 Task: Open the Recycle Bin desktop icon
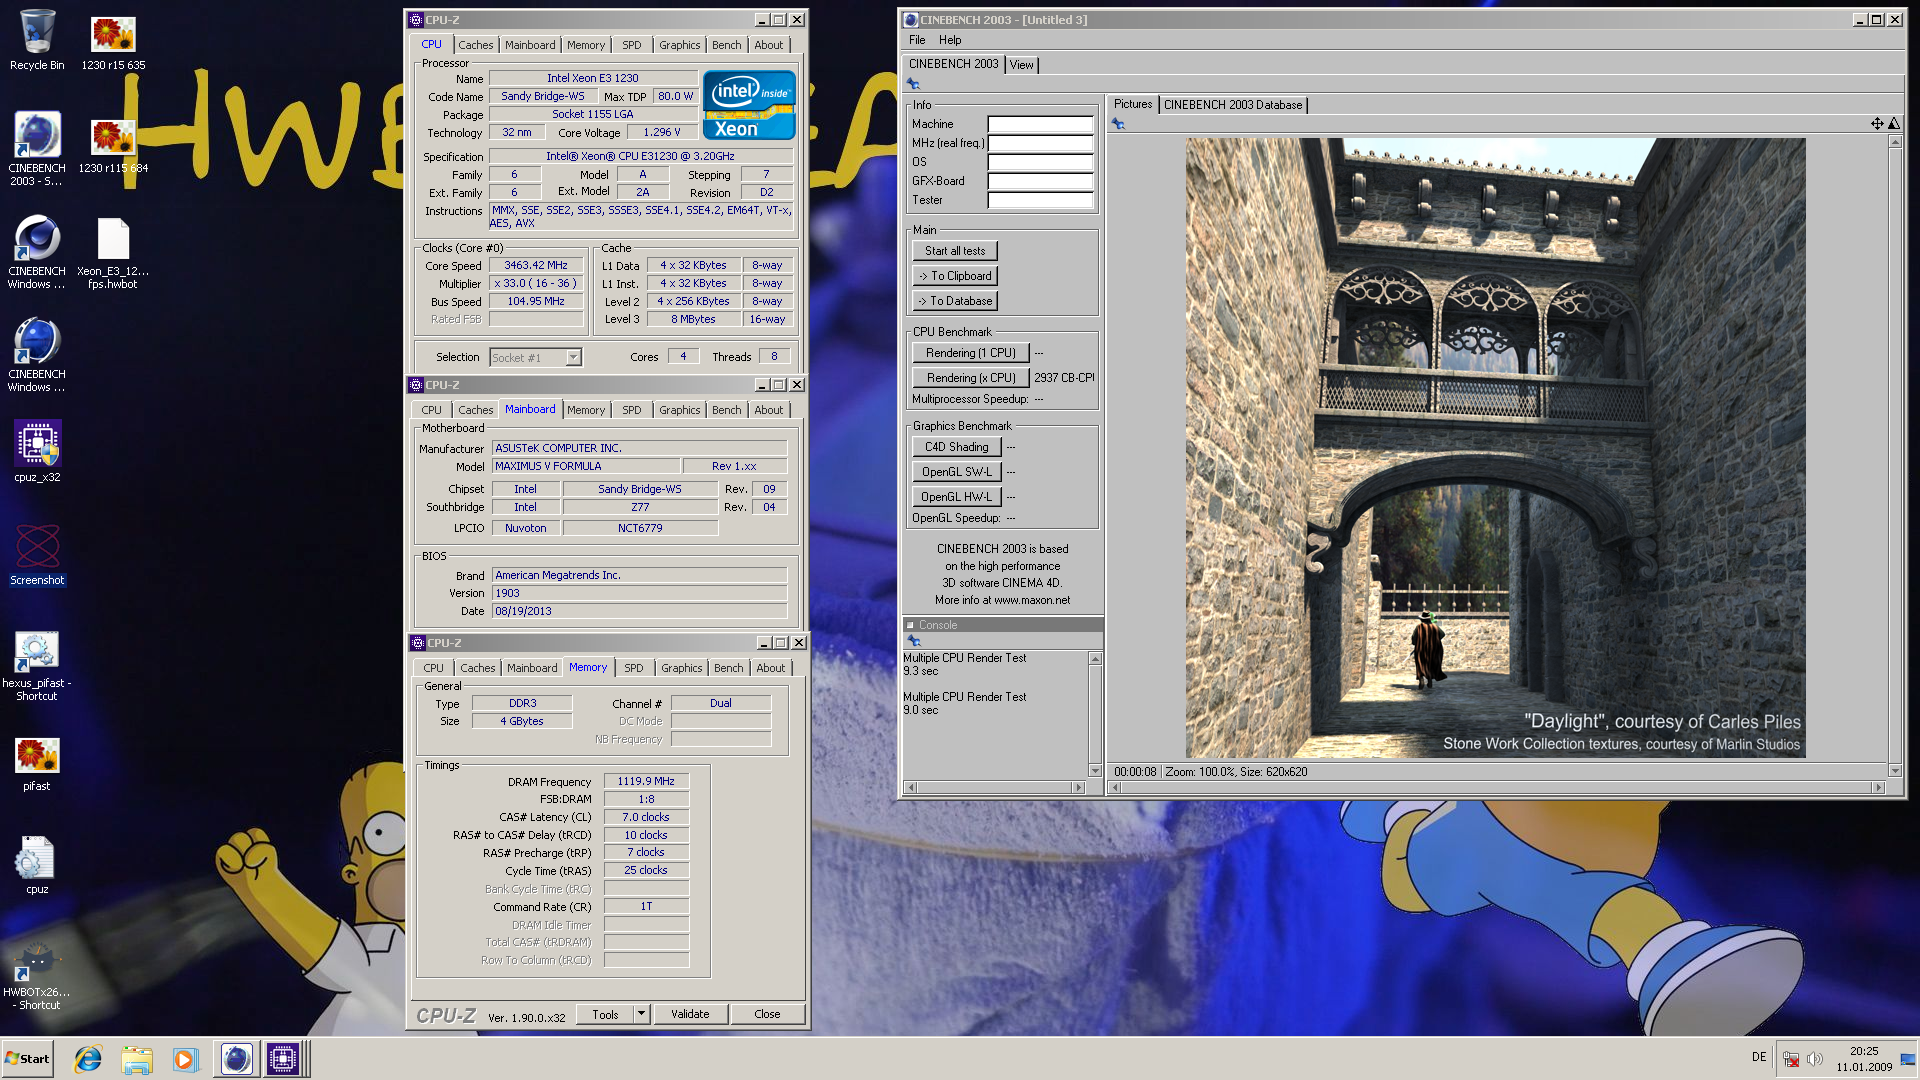pos(37,40)
